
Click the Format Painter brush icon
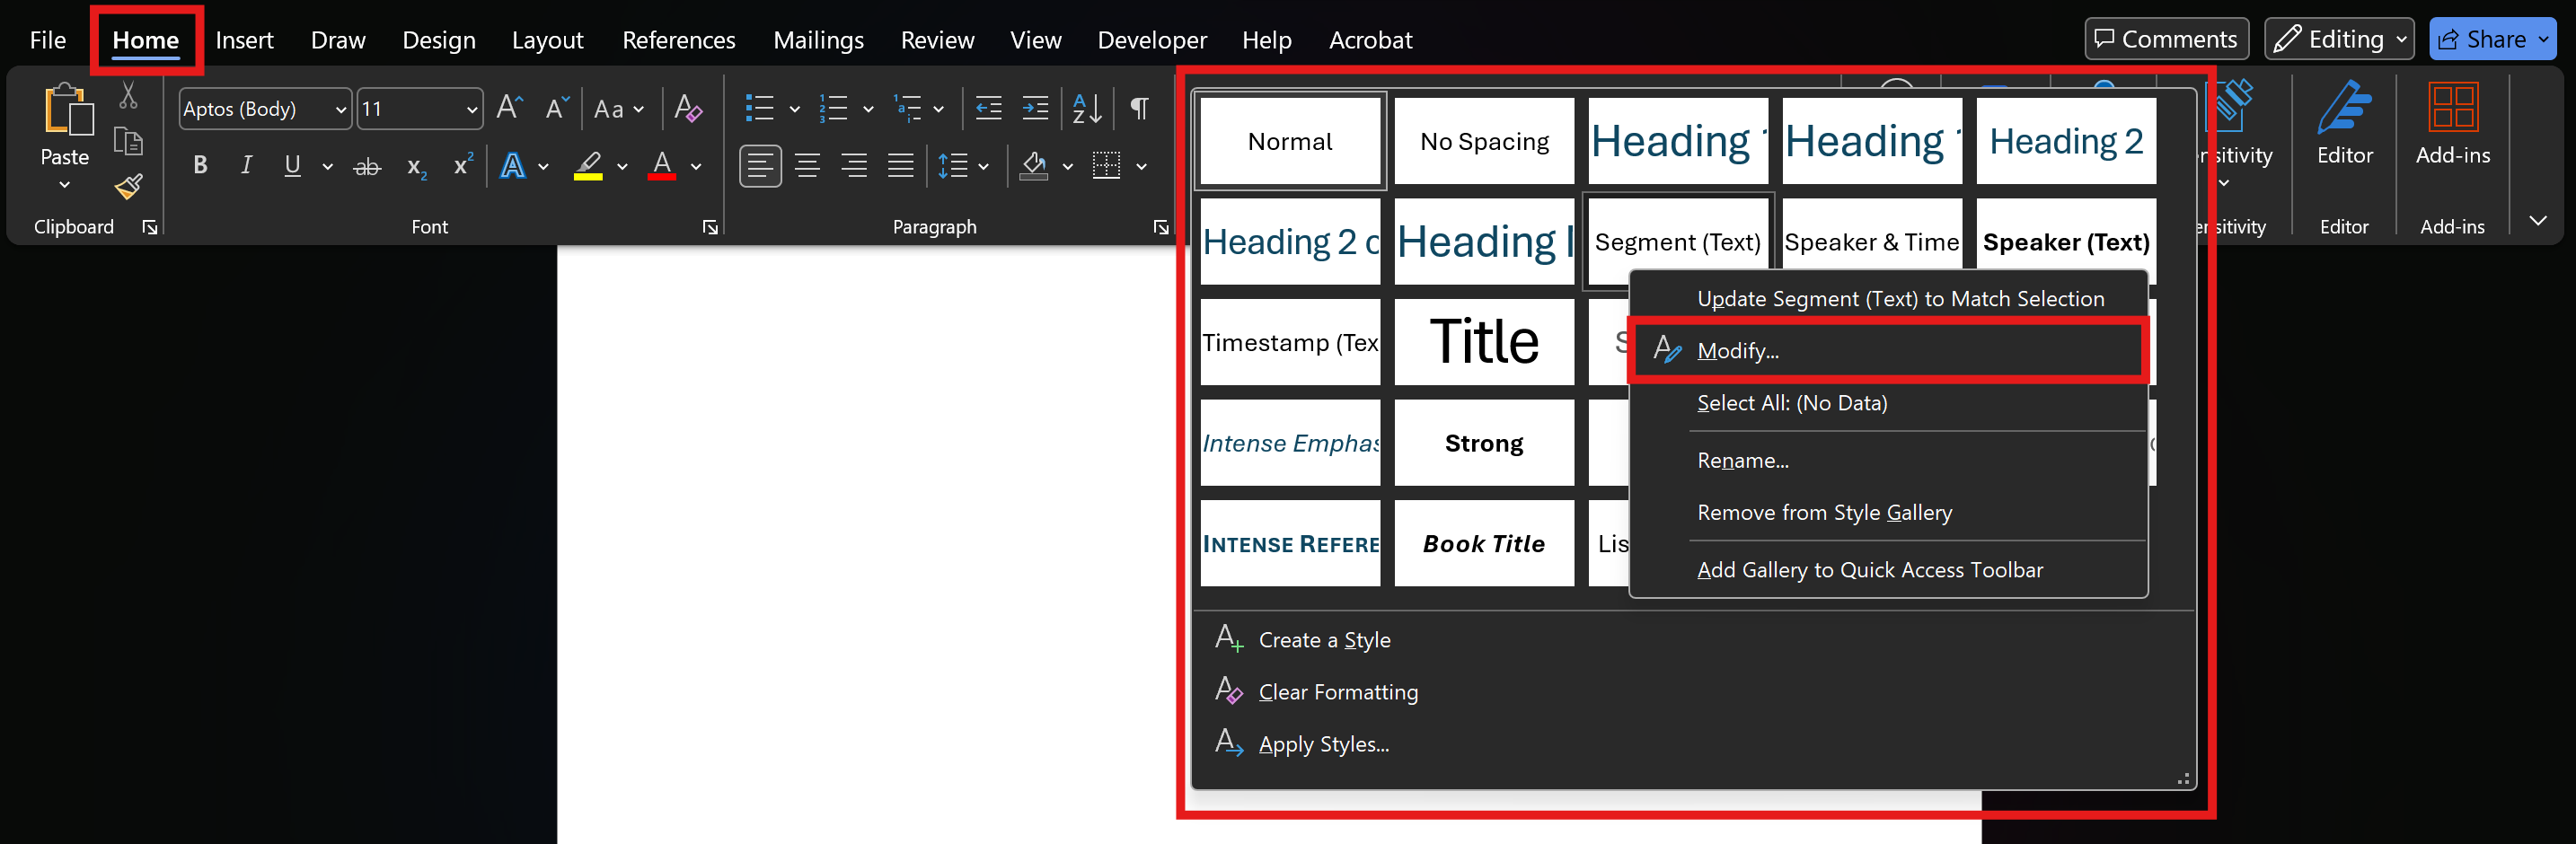pos(128,187)
